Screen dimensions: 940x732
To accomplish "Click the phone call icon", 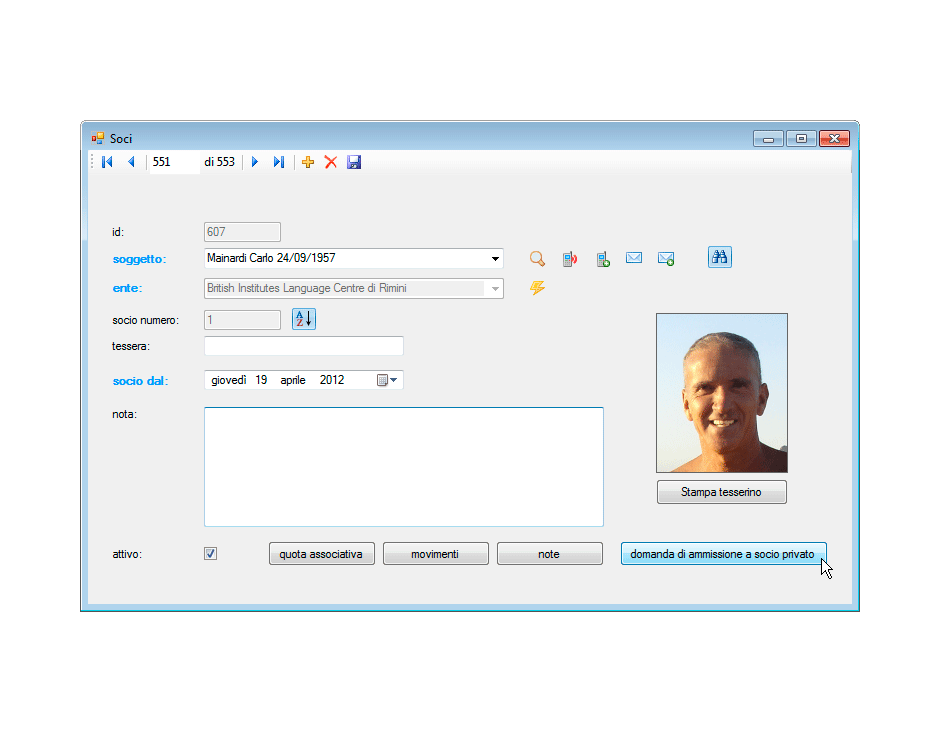I will point(570,259).
